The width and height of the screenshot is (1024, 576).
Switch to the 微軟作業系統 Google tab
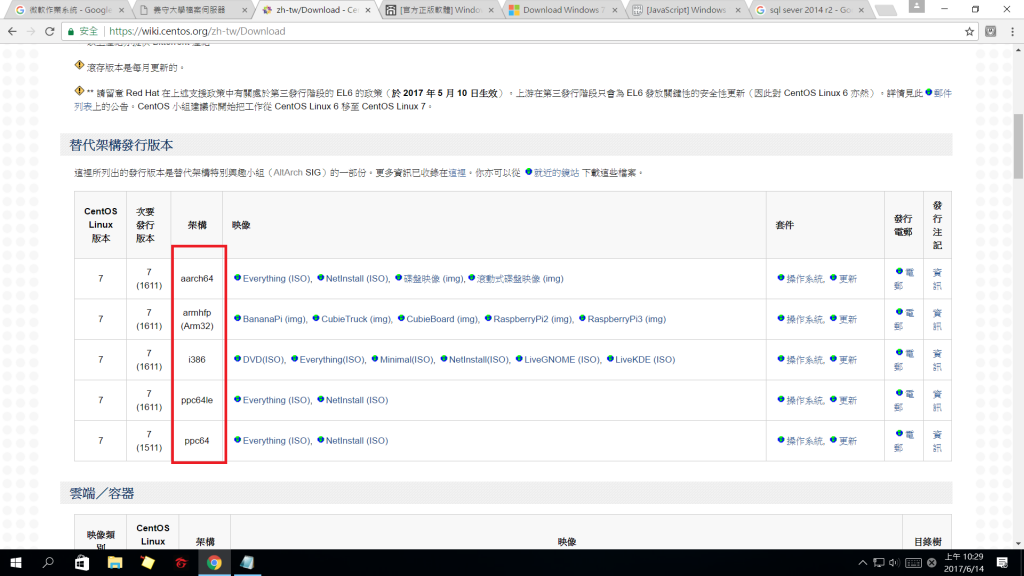tap(68, 10)
